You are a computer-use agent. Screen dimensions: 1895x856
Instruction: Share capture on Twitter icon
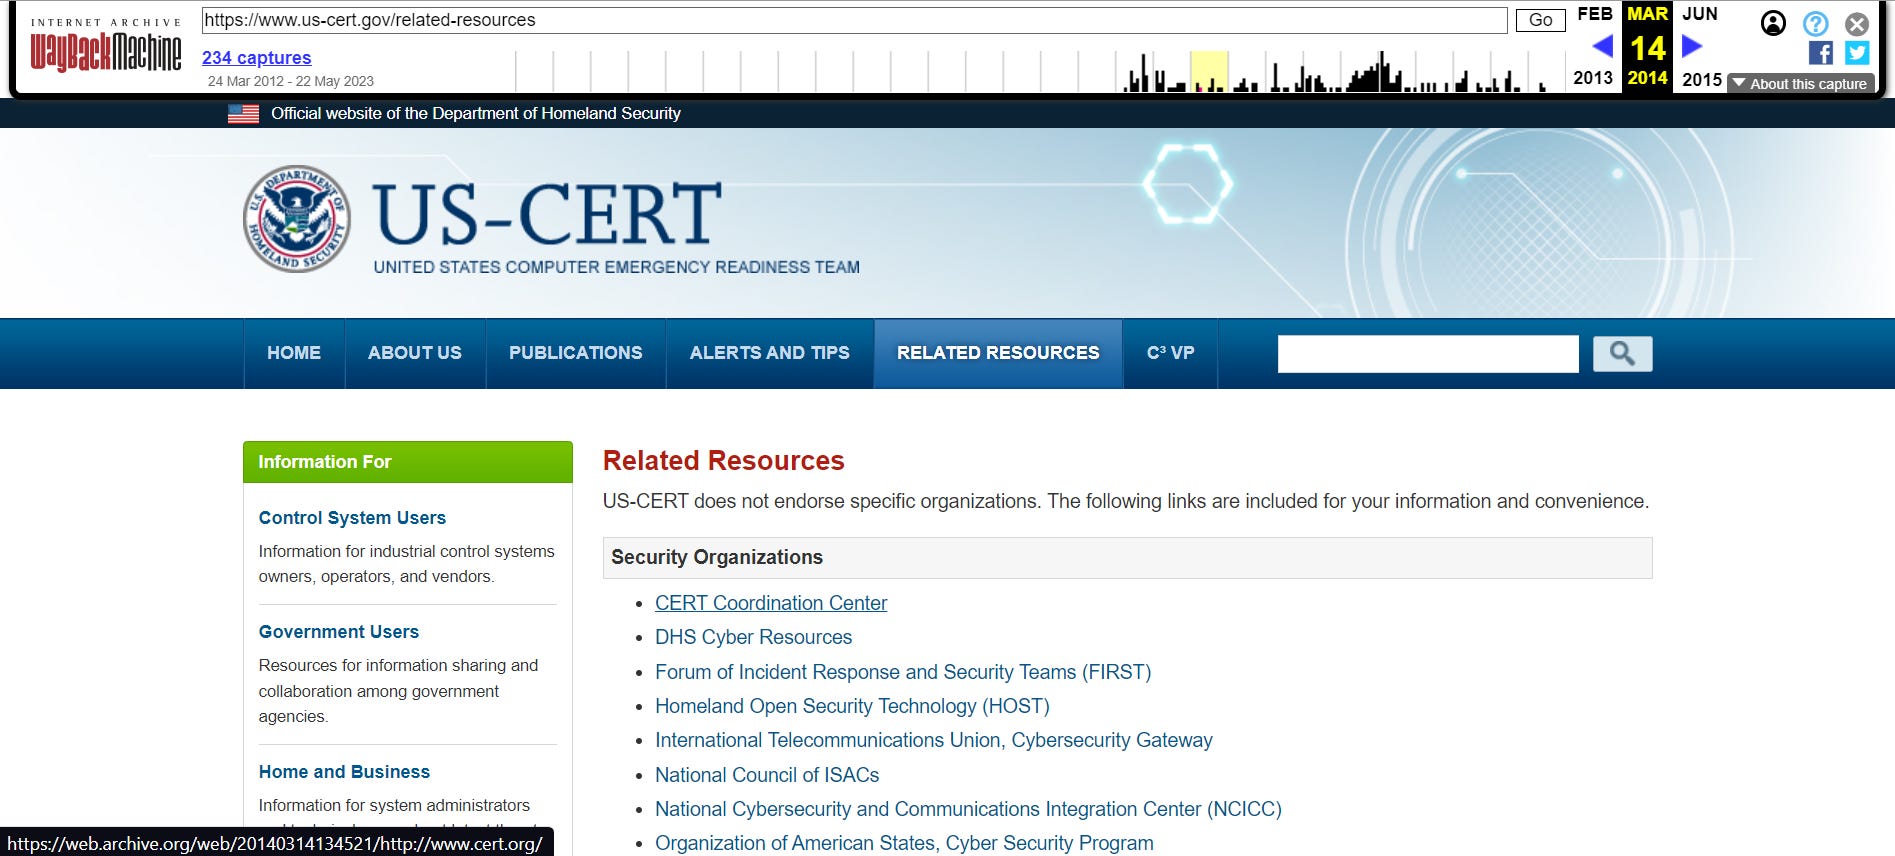[x=1857, y=53]
